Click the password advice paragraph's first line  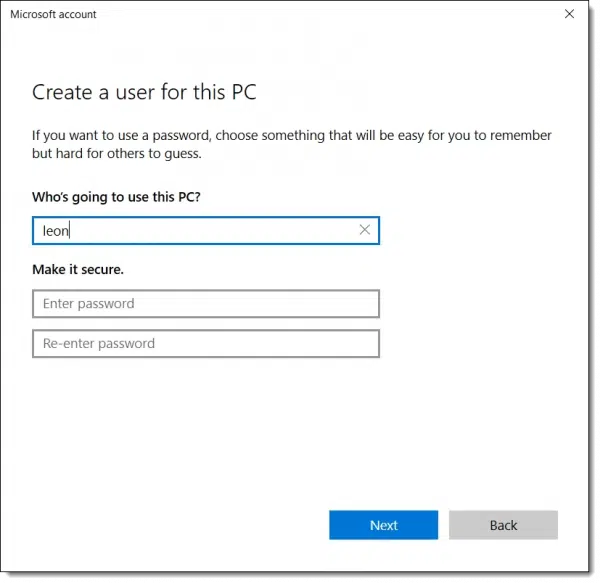[291, 135]
